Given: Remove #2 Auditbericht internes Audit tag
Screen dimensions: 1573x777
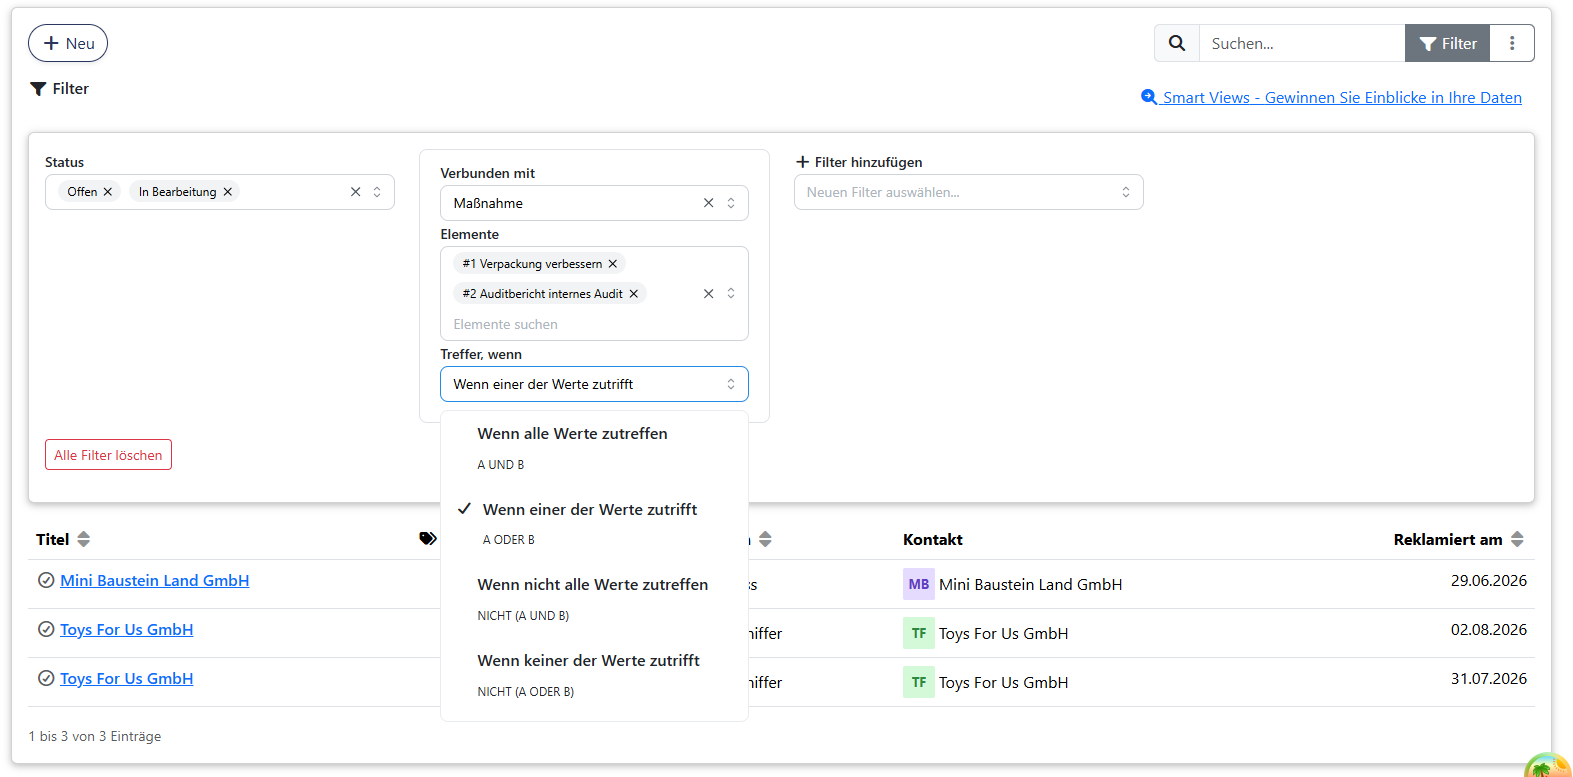Looking at the screenshot, I should point(634,294).
